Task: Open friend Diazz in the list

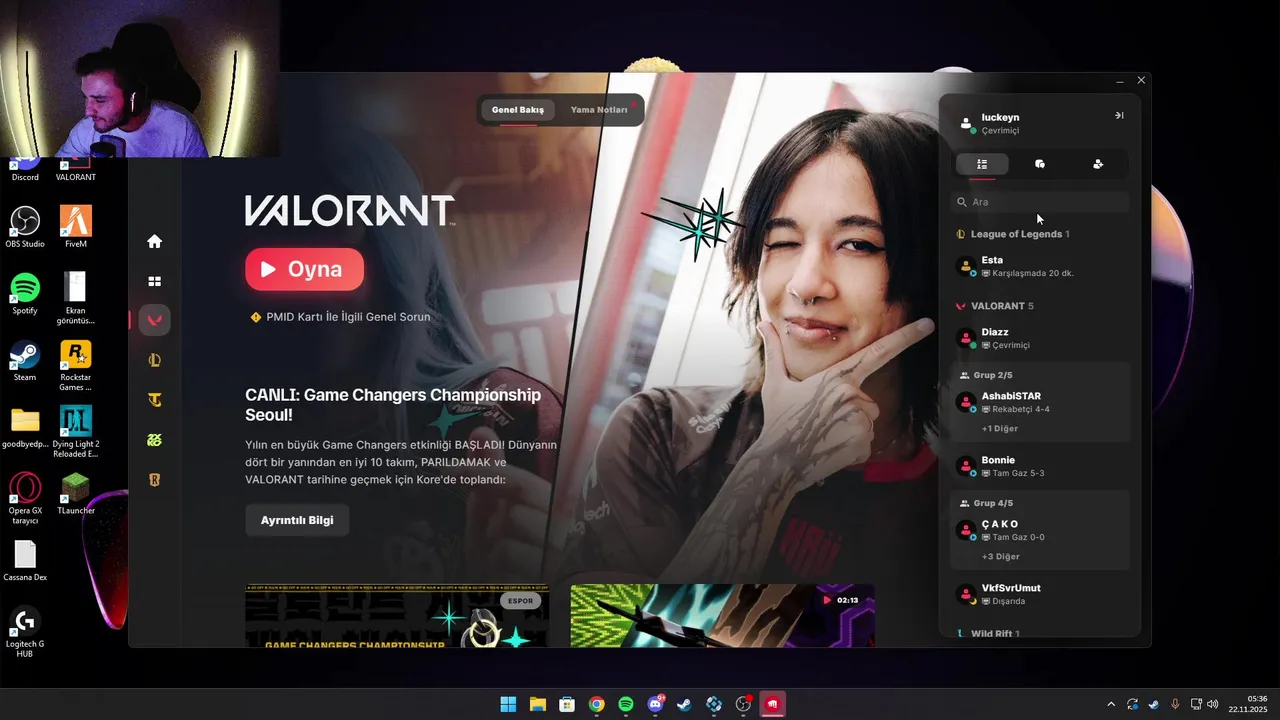Action: pyautogui.click(x=1040, y=338)
